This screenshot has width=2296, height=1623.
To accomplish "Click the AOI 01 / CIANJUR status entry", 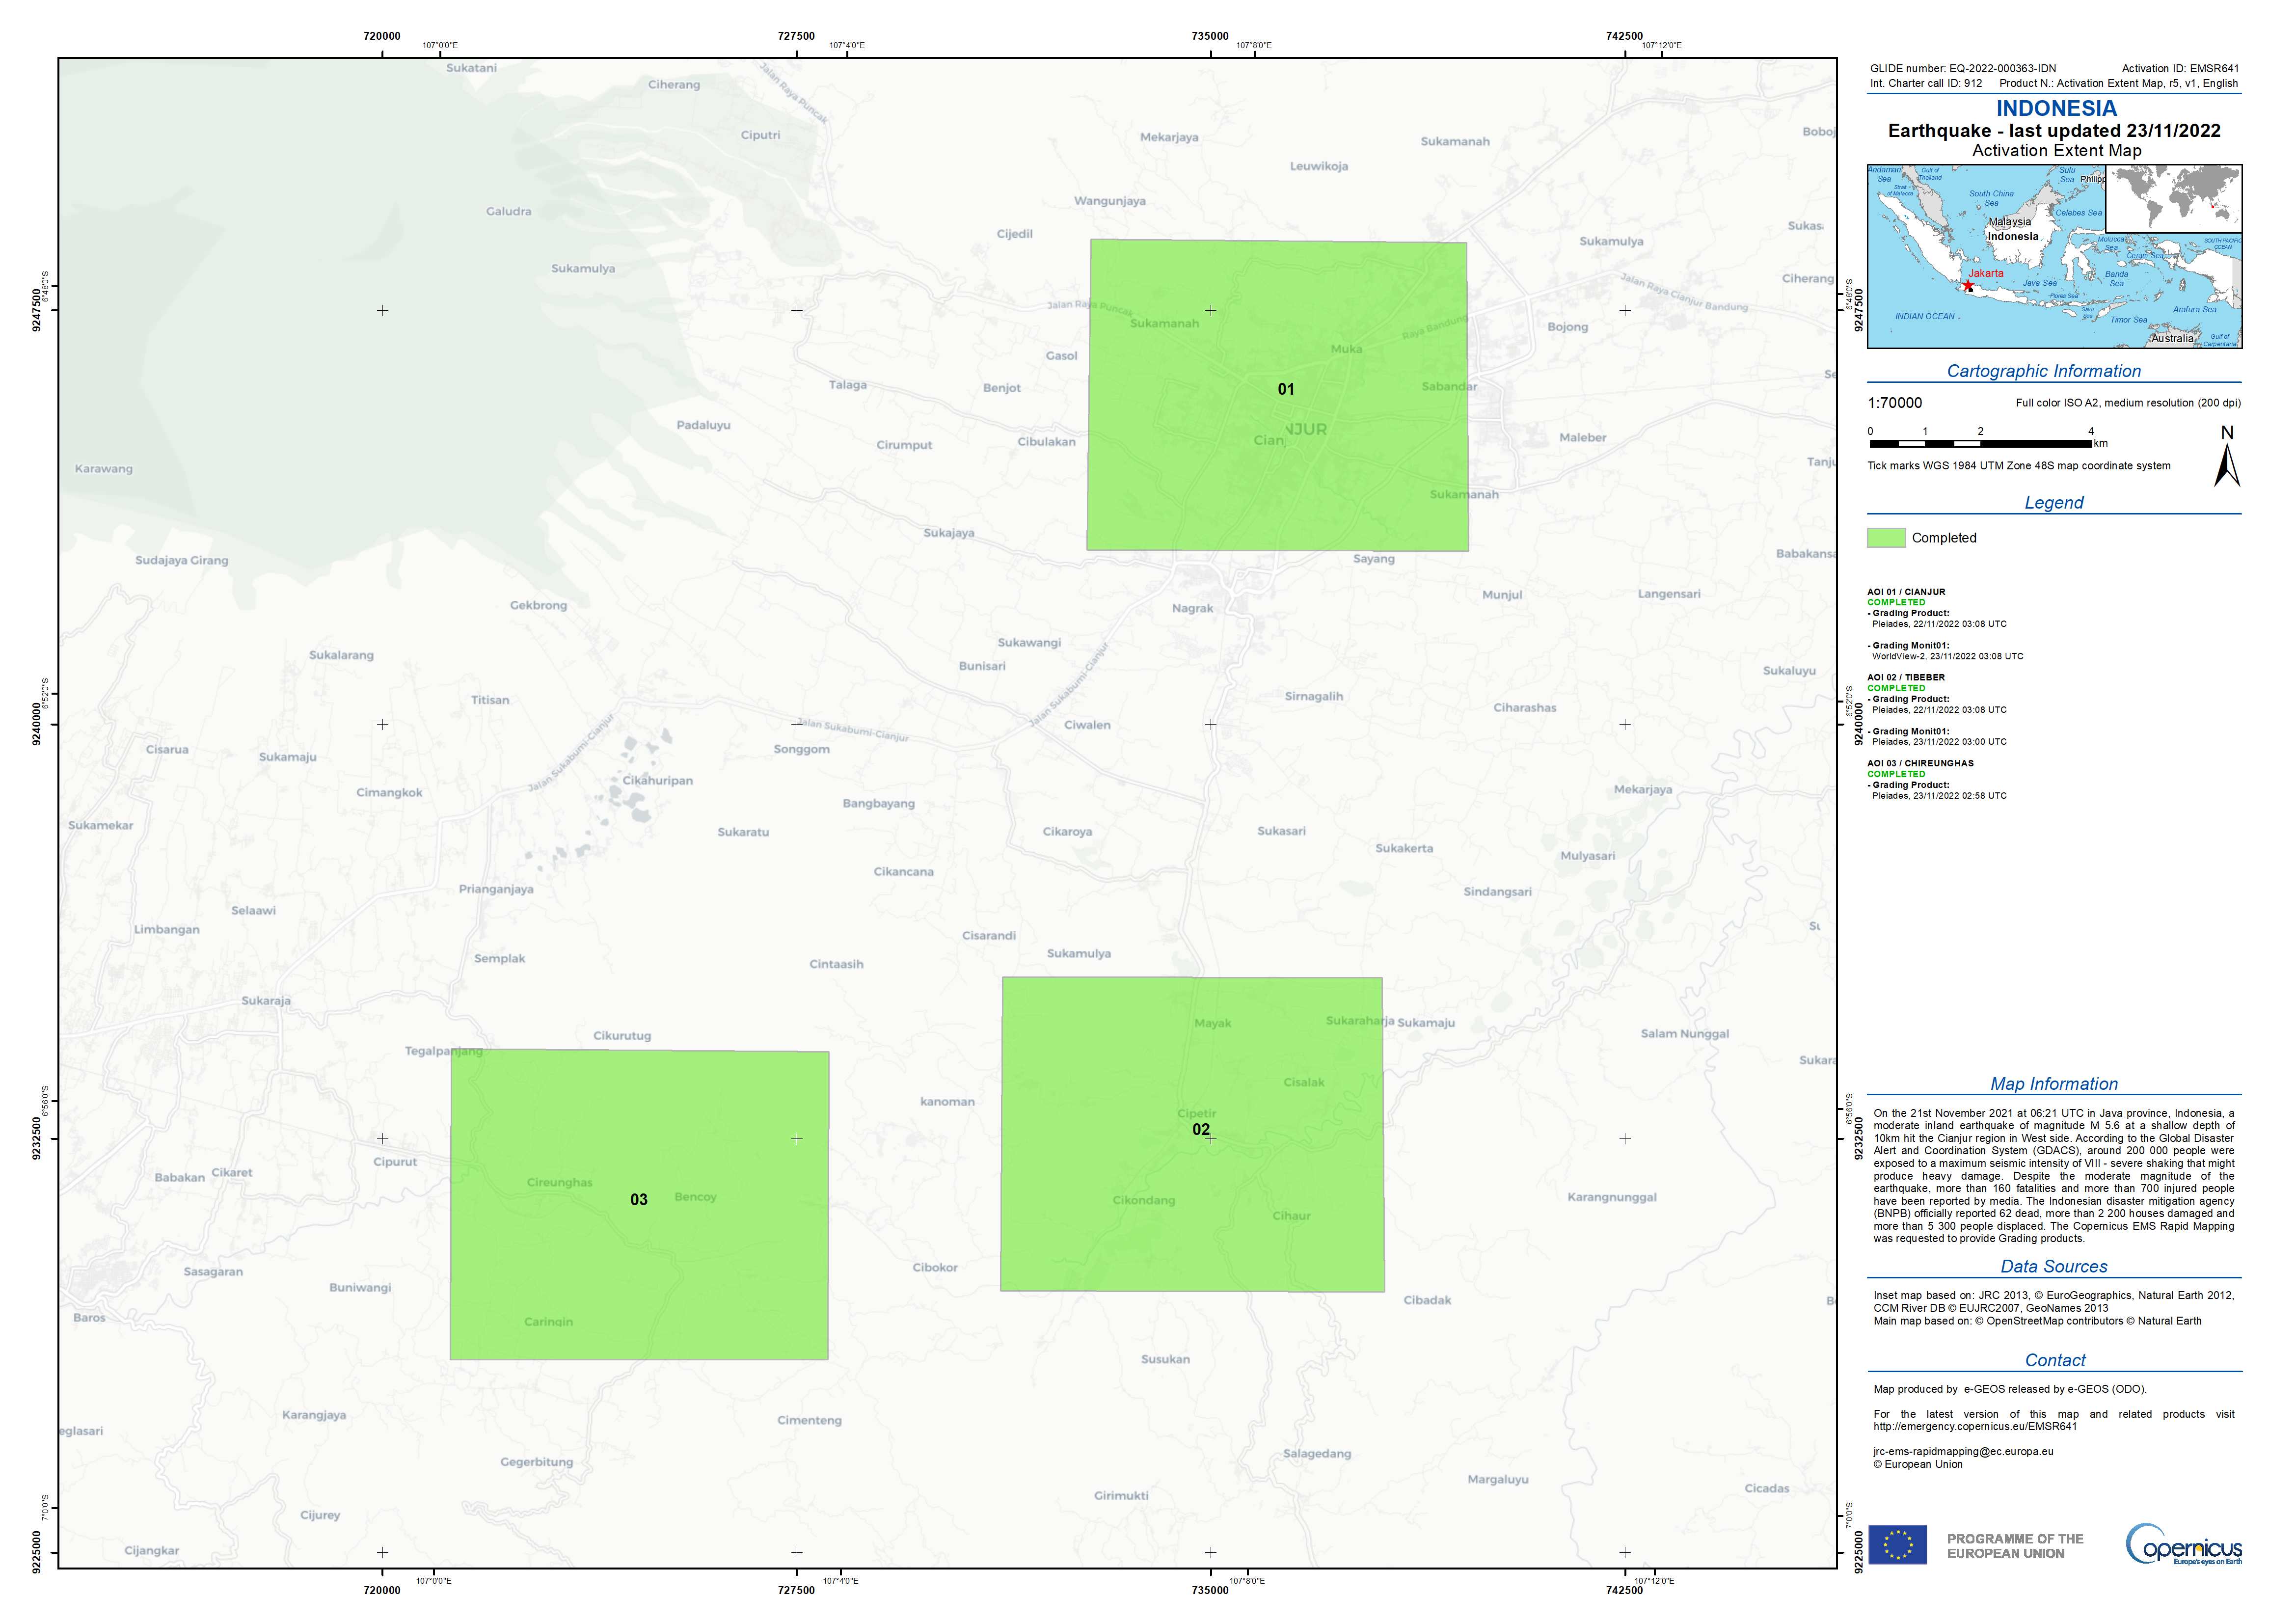I will click(x=1906, y=592).
